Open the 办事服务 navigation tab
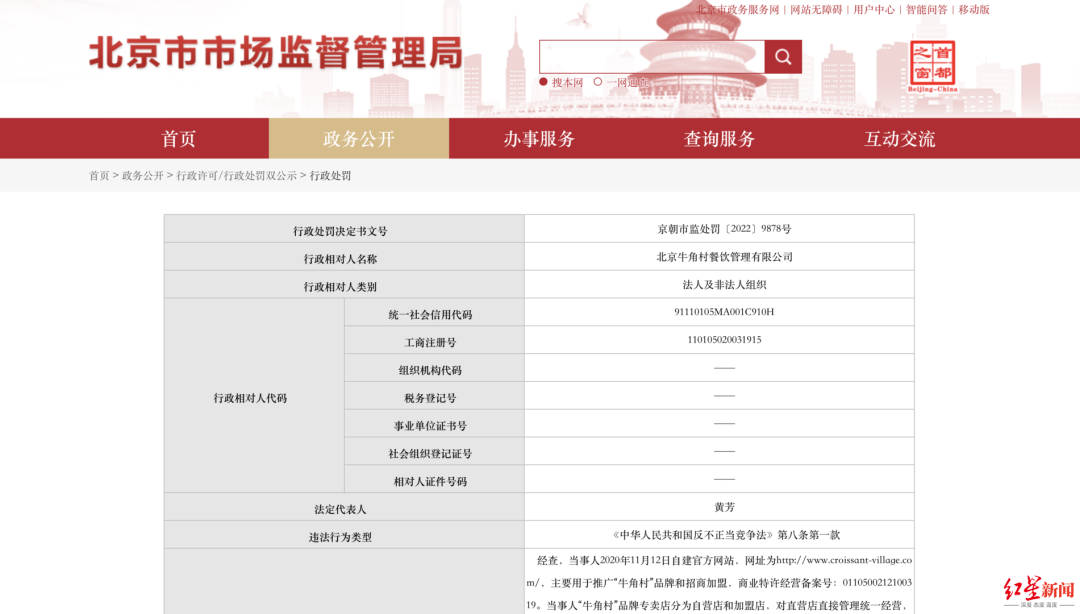Screen dimensions: 1080x614 coord(539,139)
